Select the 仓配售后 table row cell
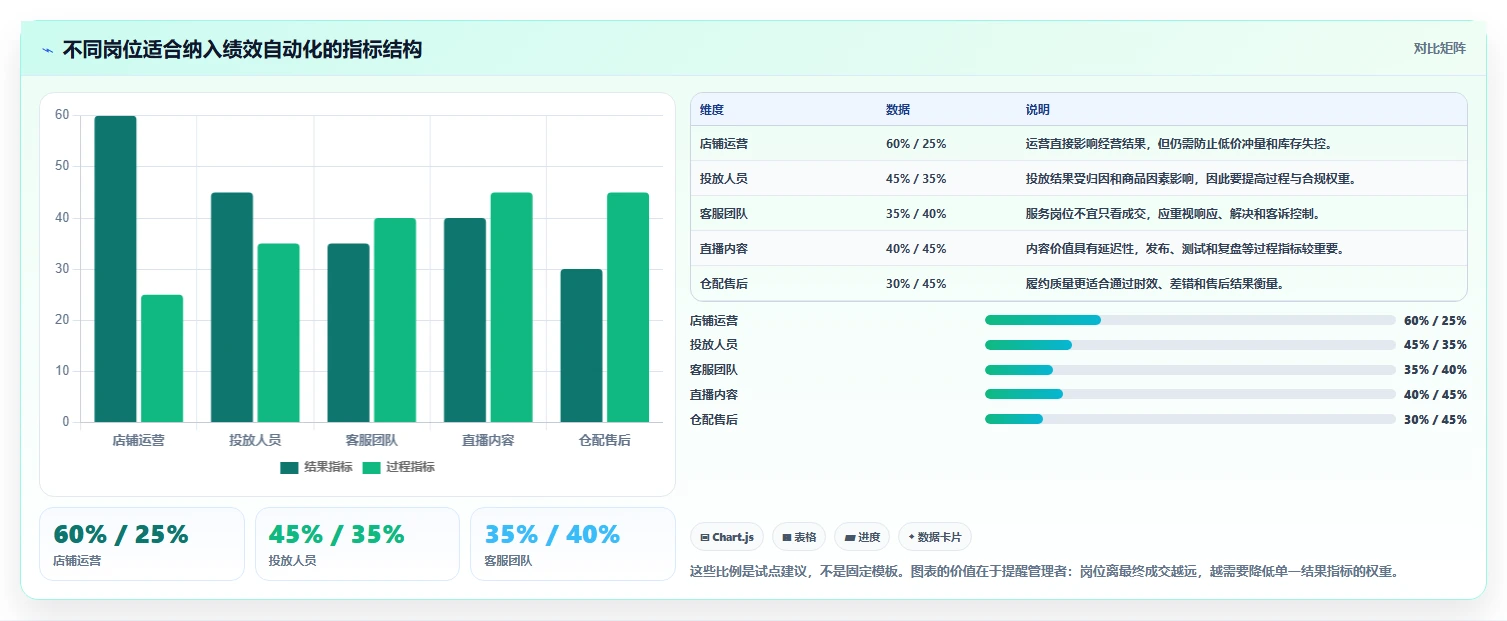Screen dimensions: 1507x621 (724, 284)
